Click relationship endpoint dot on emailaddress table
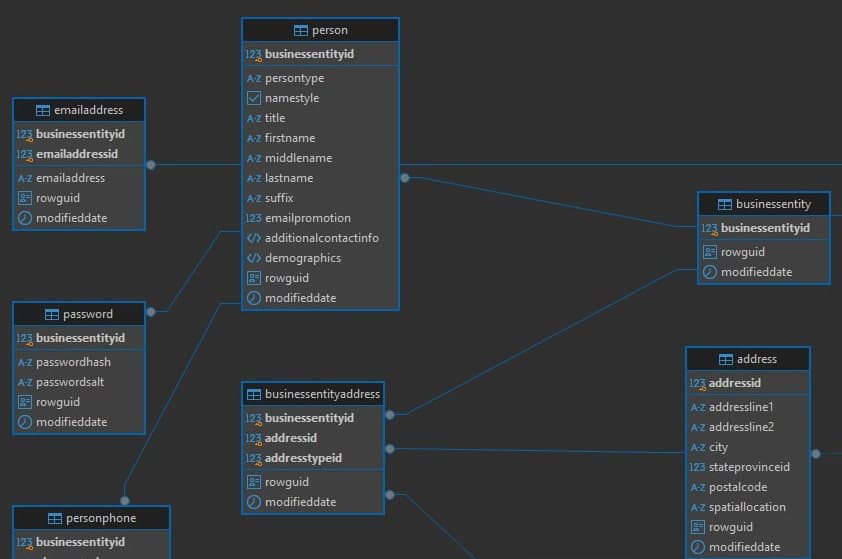Screen dimensions: 842x559 (151, 165)
